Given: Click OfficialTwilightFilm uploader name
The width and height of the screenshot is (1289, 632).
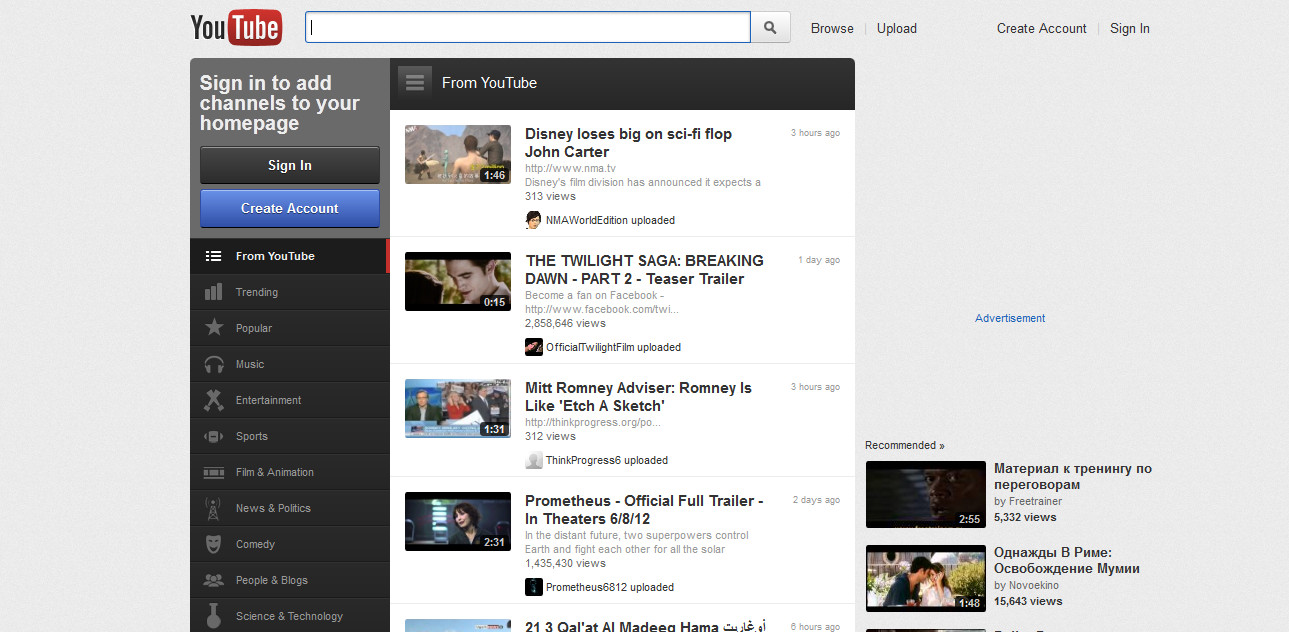Looking at the screenshot, I should tap(590, 347).
